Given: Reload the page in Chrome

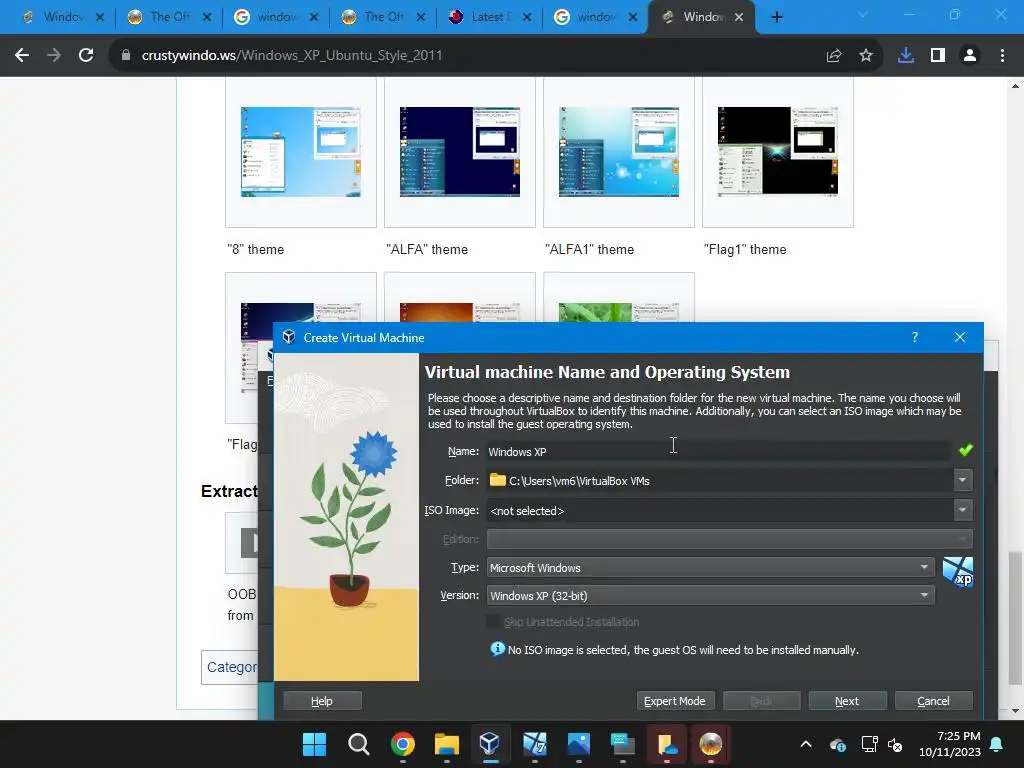Looking at the screenshot, I should coord(86,56).
